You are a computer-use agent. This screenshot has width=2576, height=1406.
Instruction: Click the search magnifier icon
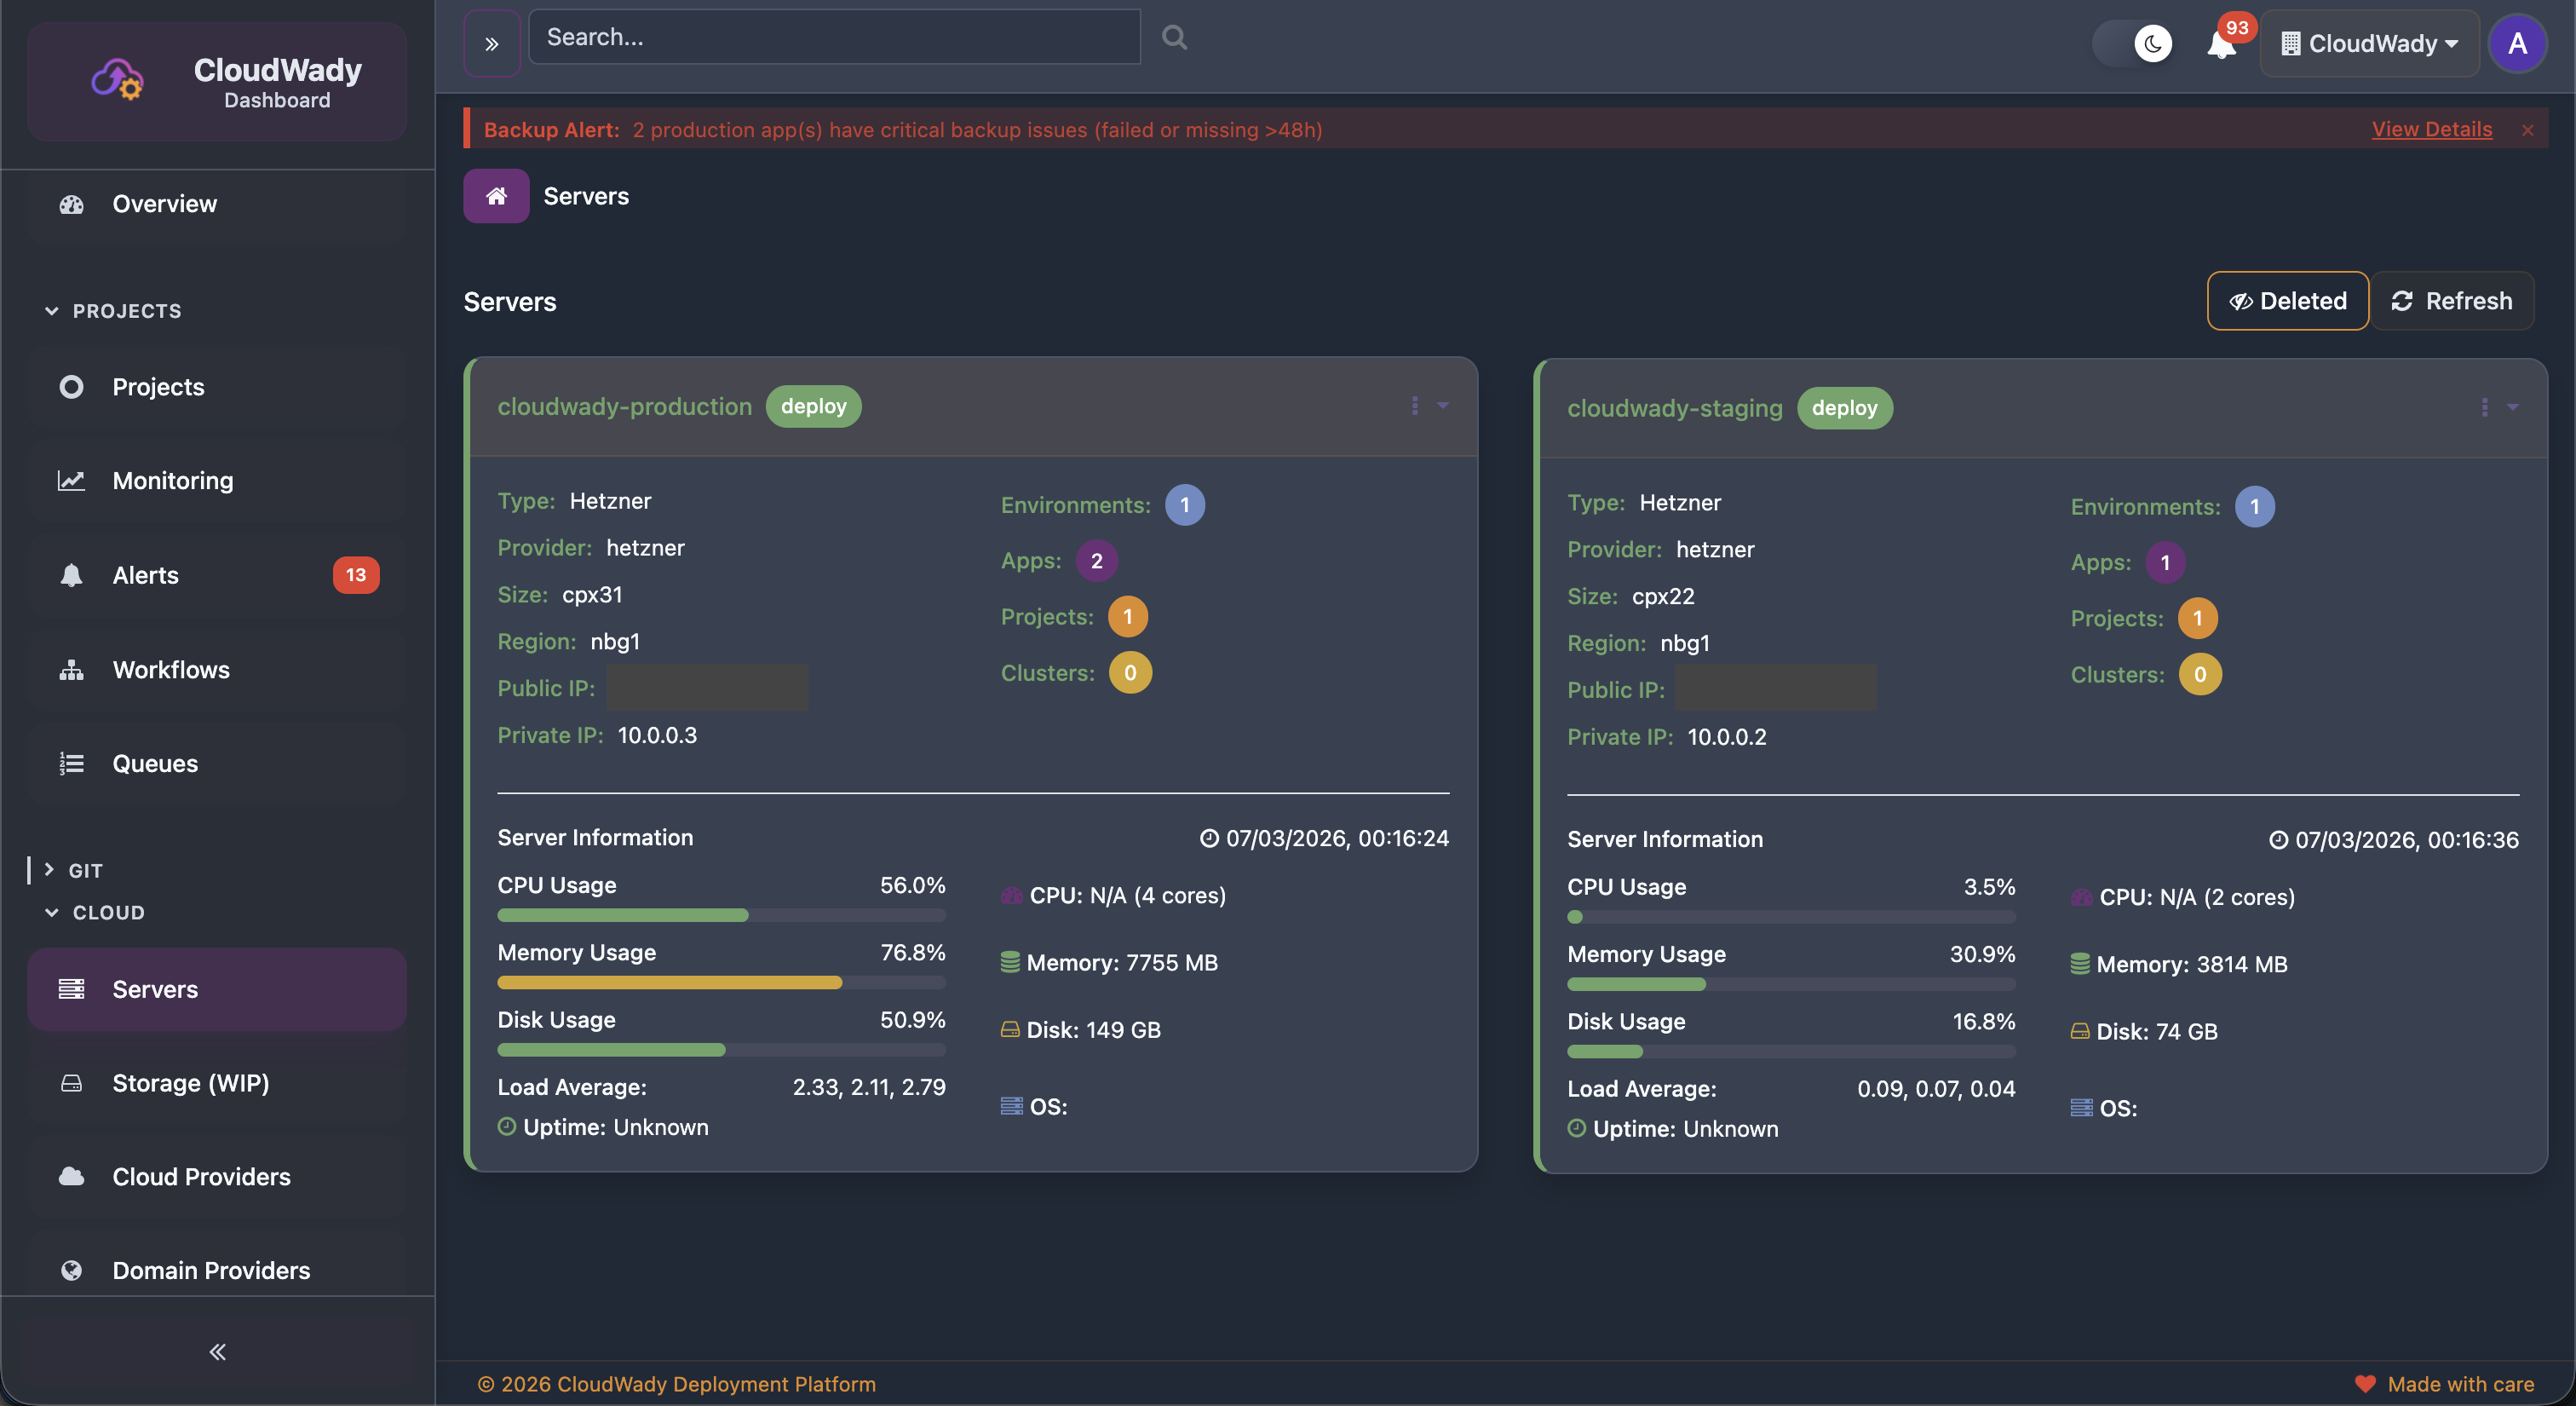click(1174, 38)
